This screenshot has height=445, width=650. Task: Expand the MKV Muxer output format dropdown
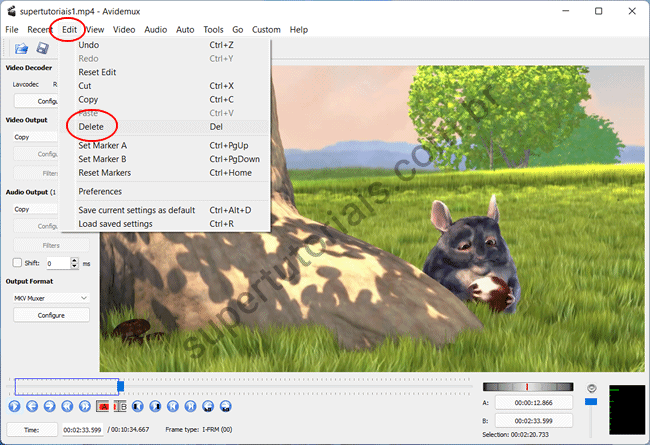point(51,298)
